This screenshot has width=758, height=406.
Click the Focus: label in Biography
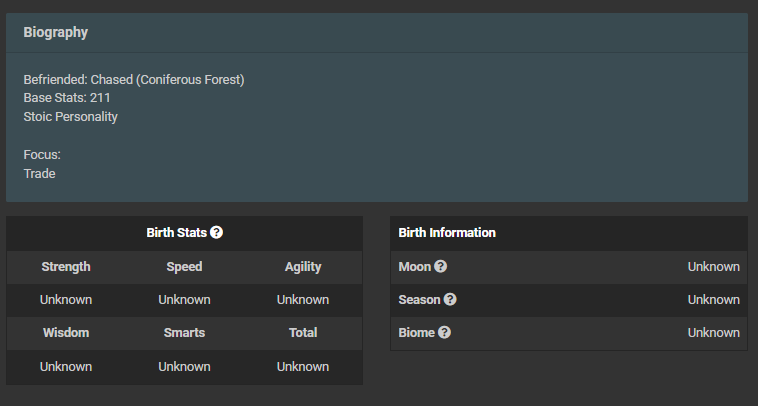(x=42, y=155)
